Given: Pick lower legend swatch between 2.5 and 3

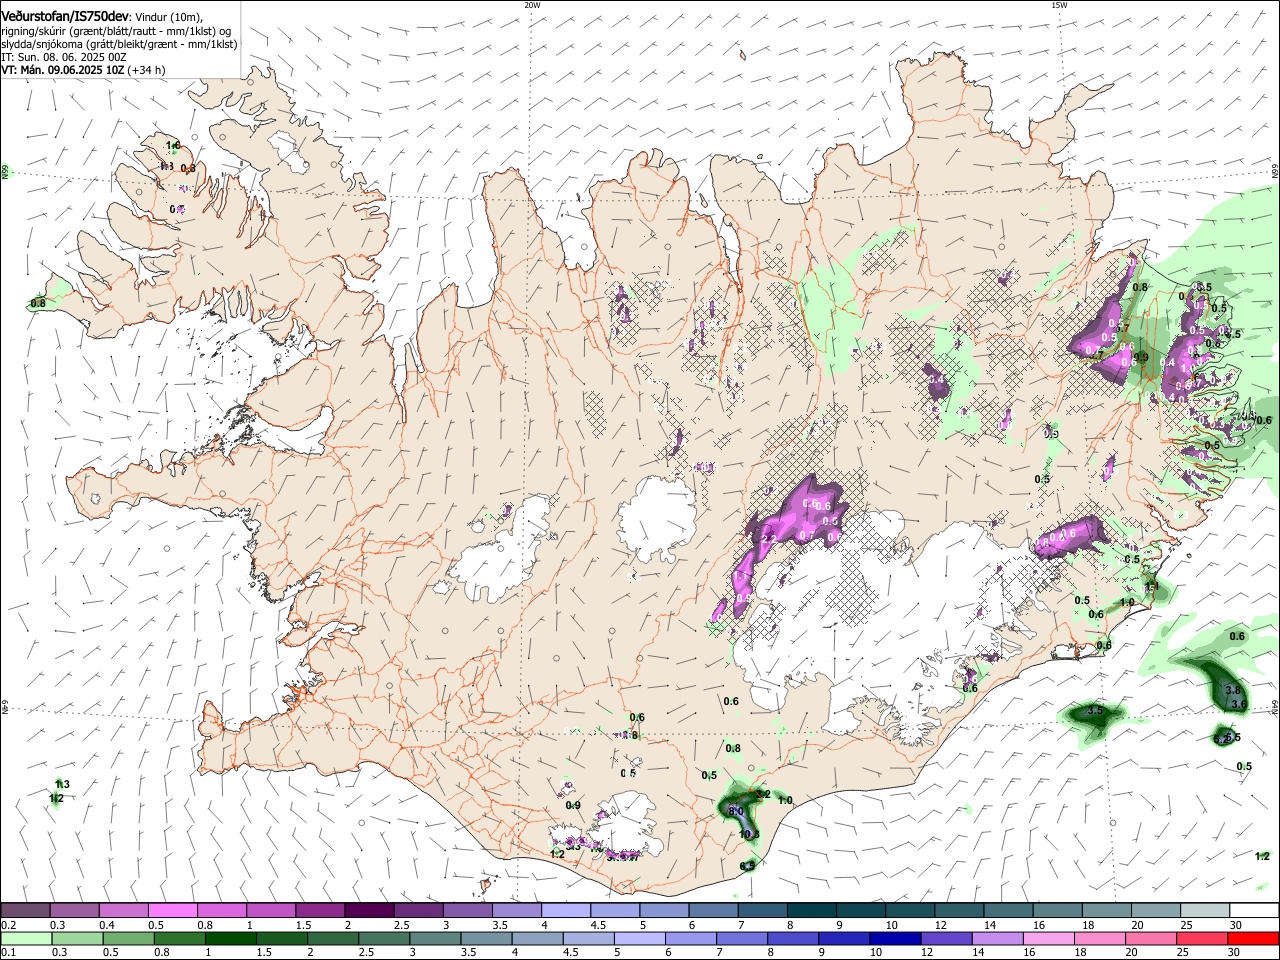Looking at the screenshot, I should 385,938.
